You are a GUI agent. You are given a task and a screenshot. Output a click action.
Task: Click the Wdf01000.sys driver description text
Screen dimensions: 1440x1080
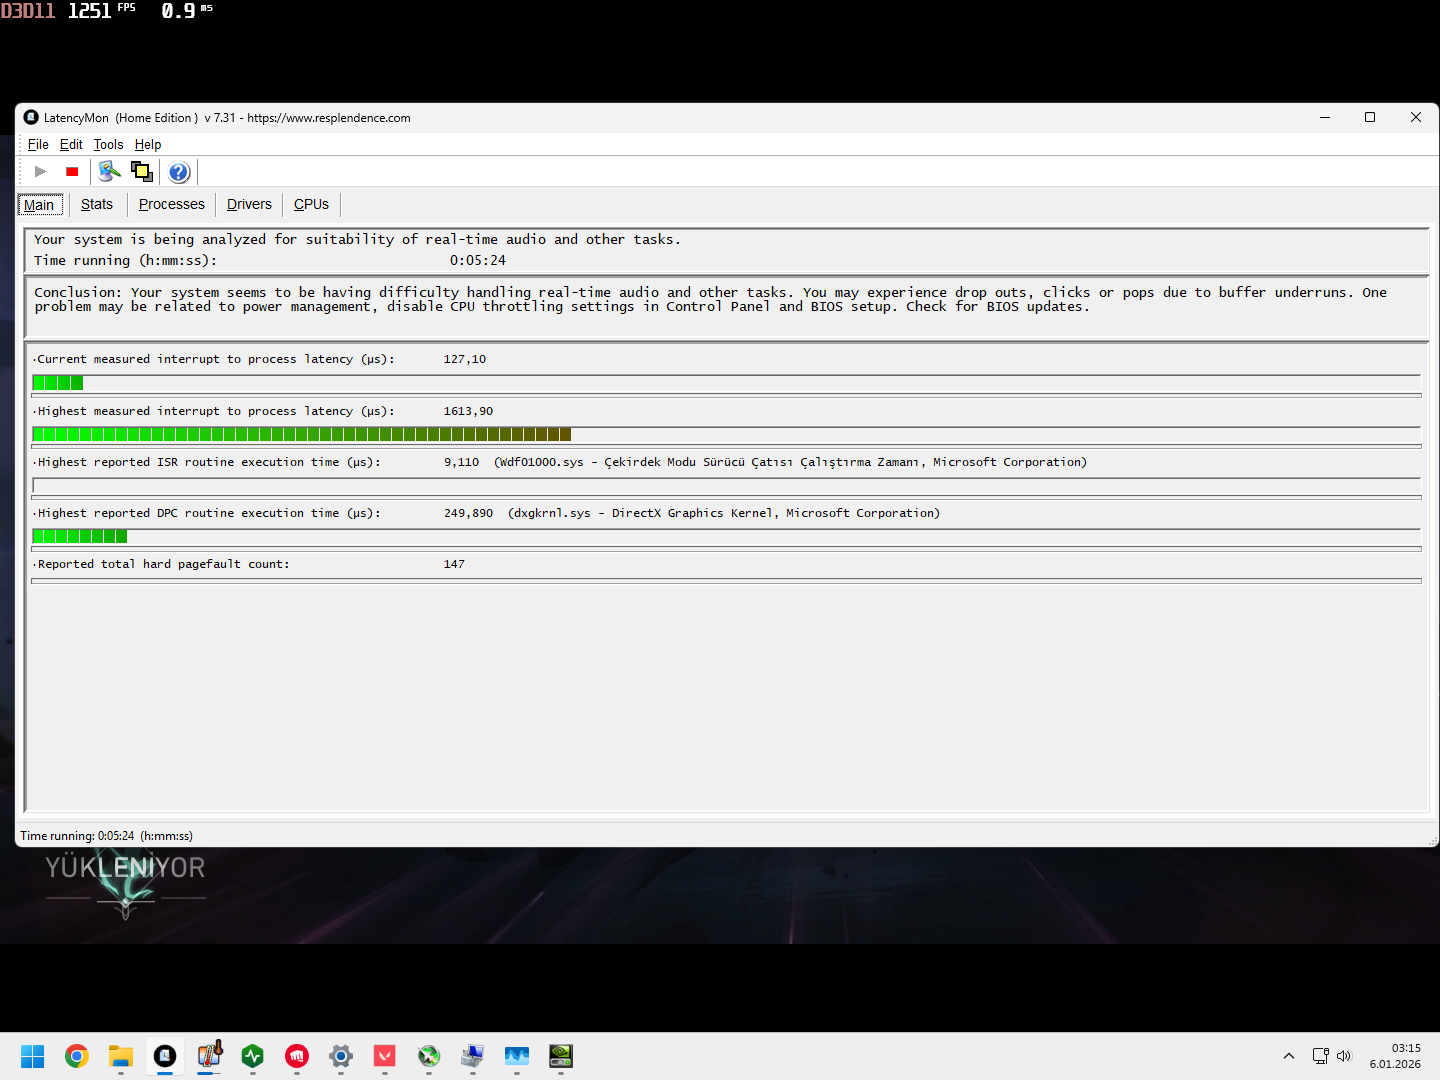790,462
